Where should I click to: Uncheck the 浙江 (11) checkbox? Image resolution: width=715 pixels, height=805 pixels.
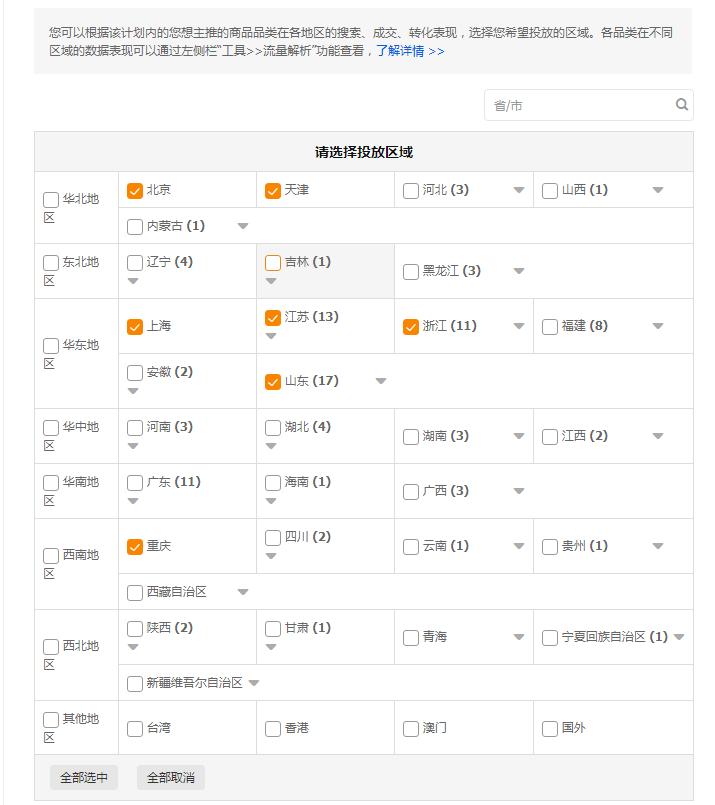coord(411,327)
